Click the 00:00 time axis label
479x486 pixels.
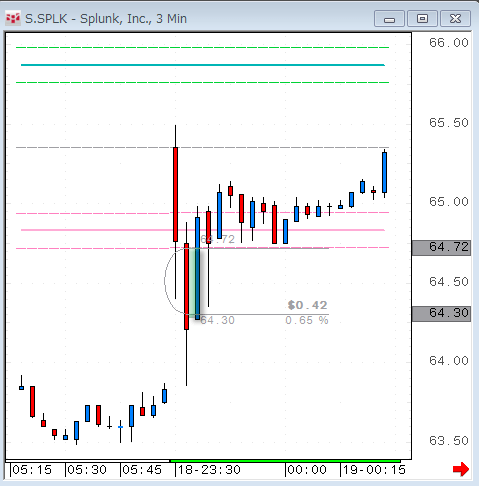coord(307,470)
